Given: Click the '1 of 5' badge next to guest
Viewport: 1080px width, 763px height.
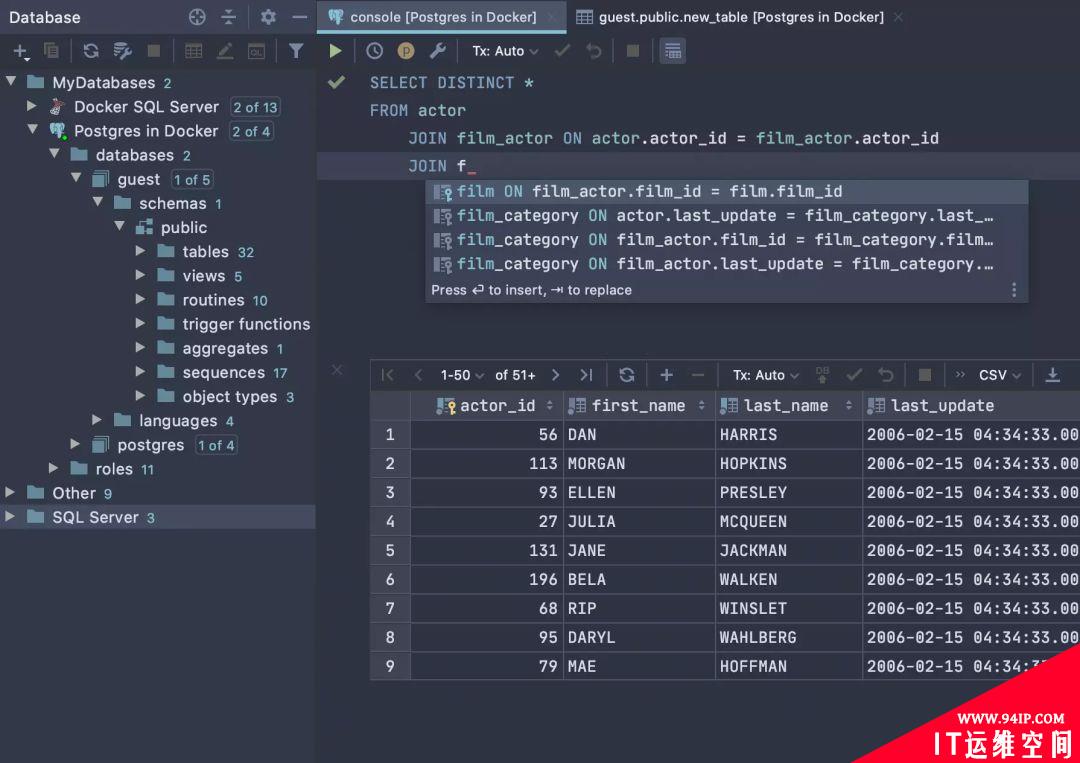Looking at the screenshot, I should (x=192, y=180).
